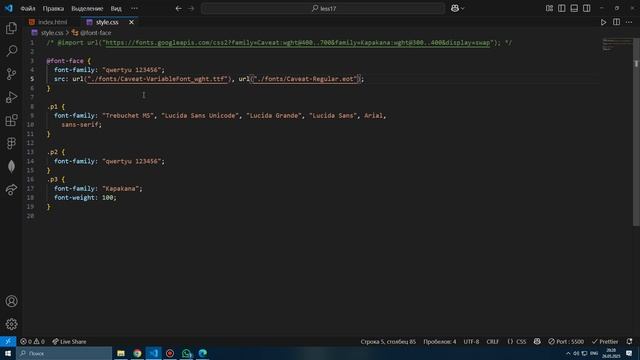Viewport: 640px width, 360px height.
Task: Open the Explorer view in activity bar
Action: [x=11, y=28]
